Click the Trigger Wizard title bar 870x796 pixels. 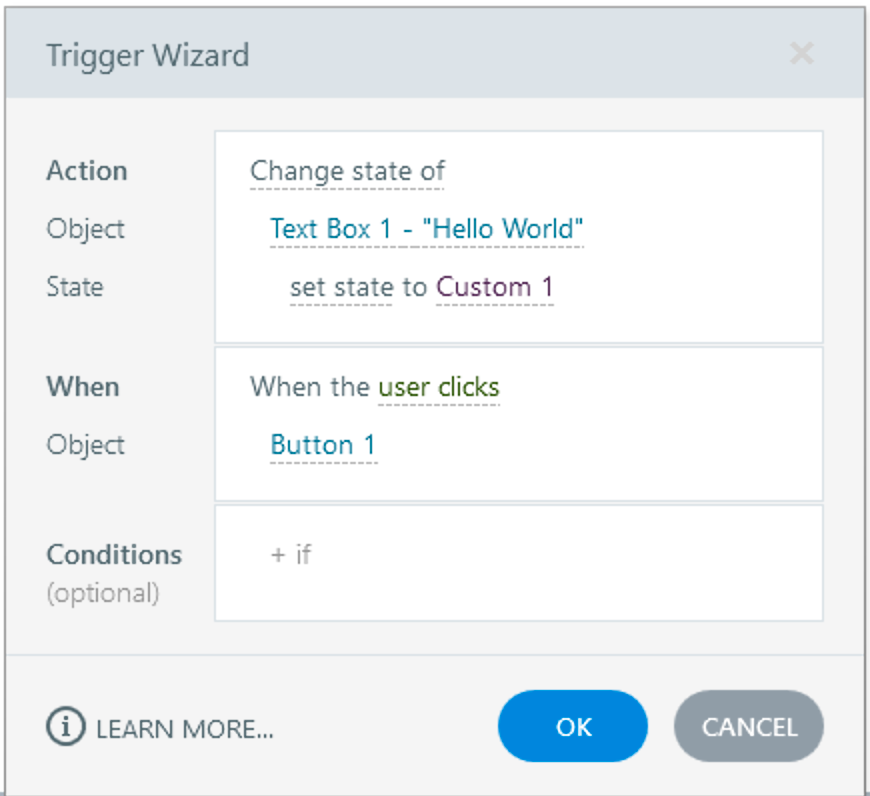pos(400,55)
